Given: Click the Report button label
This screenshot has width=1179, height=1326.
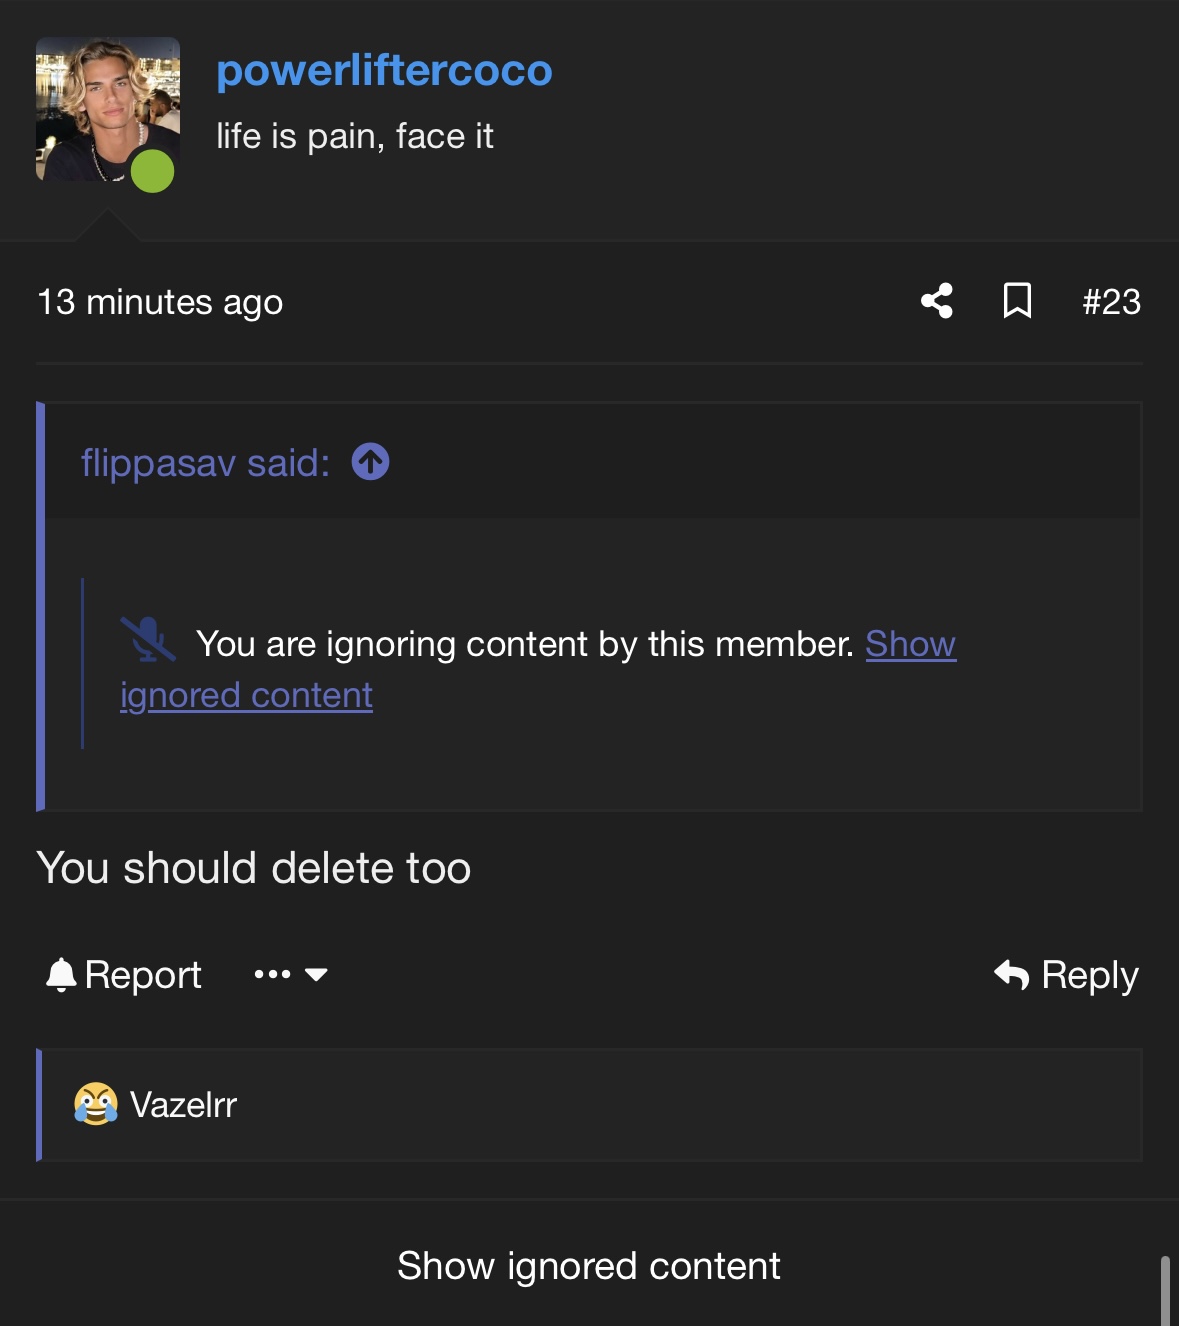Looking at the screenshot, I should (143, 975).
